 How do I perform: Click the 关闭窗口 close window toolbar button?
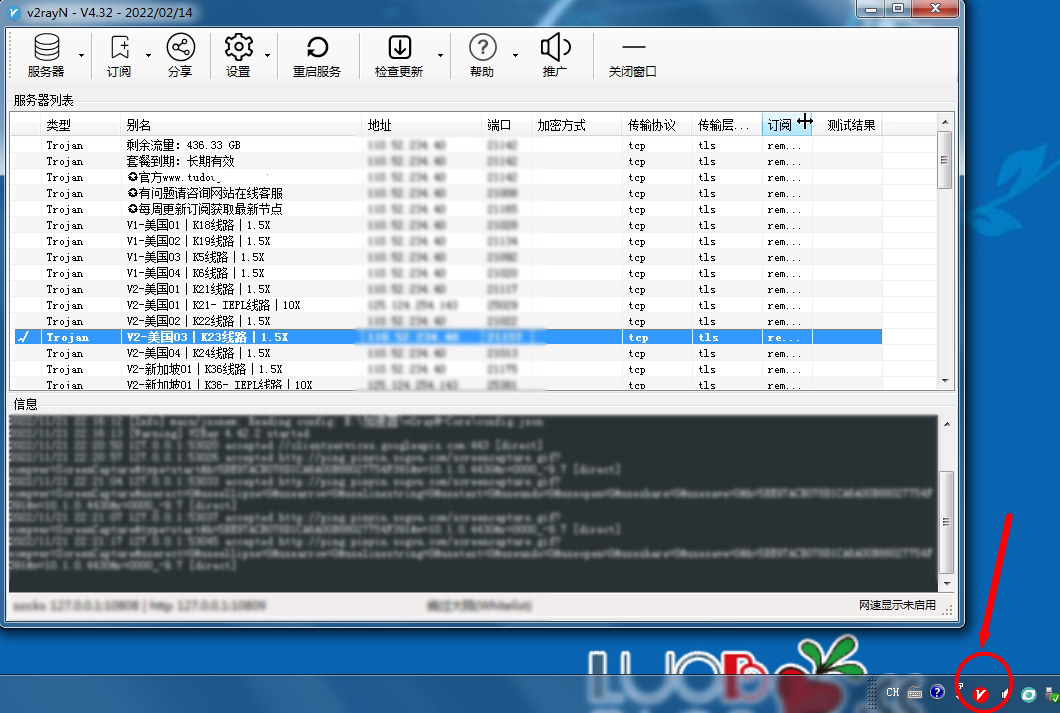coord(633,55)
